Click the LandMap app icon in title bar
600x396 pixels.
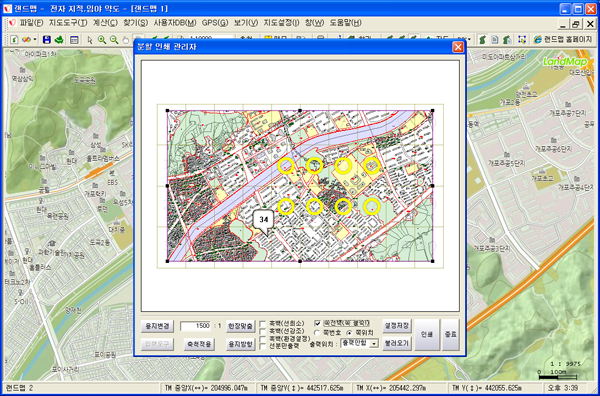point(8,8)
